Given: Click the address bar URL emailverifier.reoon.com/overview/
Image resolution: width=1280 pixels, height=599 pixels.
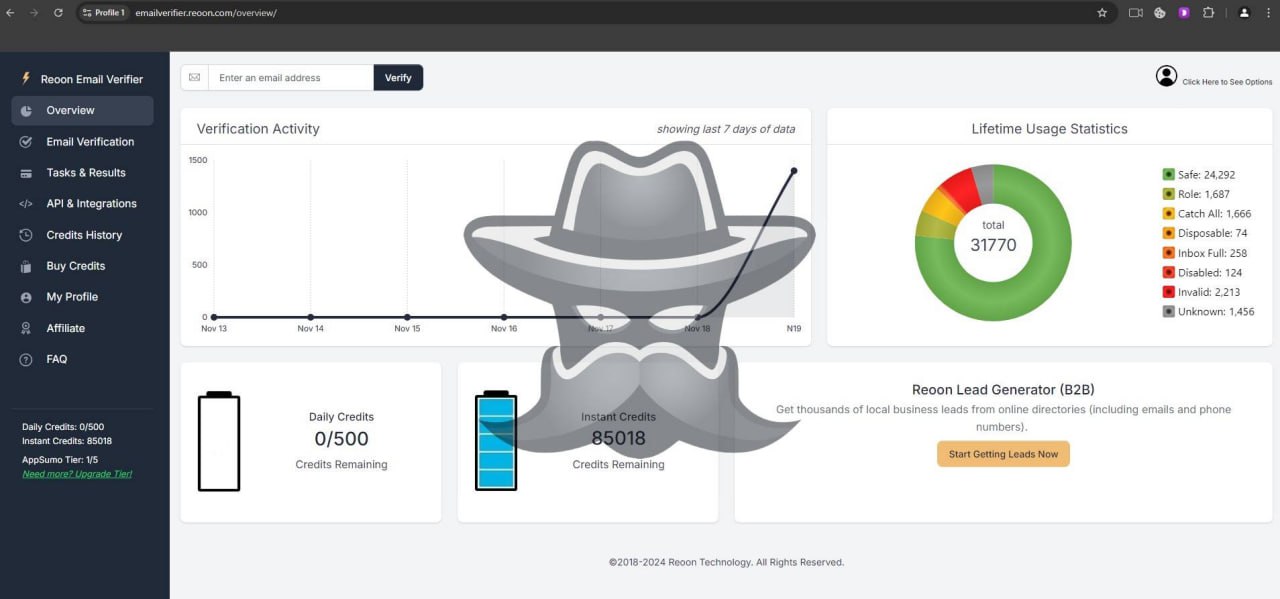Looking at the screenshot, I should pyautogui.click(x=206, y=13).
